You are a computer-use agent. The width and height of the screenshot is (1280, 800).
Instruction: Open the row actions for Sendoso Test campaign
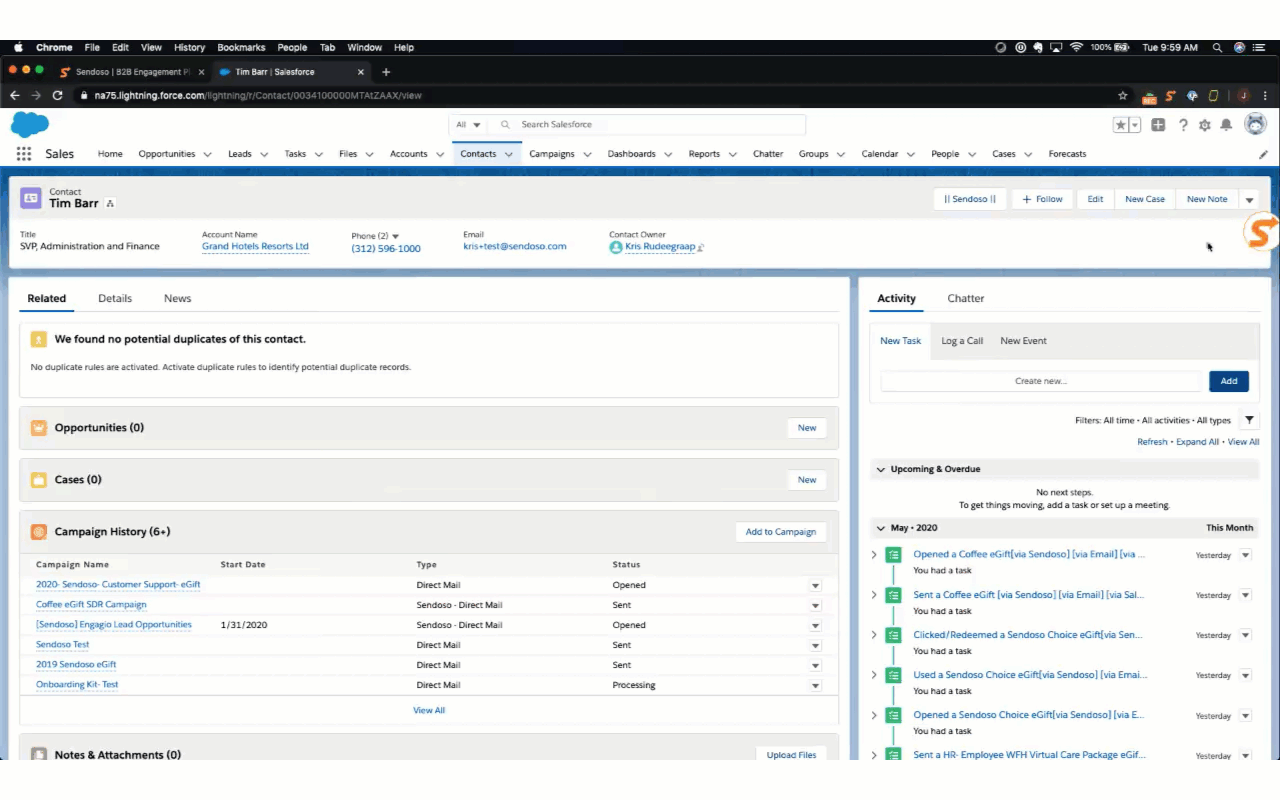(815, 644)
